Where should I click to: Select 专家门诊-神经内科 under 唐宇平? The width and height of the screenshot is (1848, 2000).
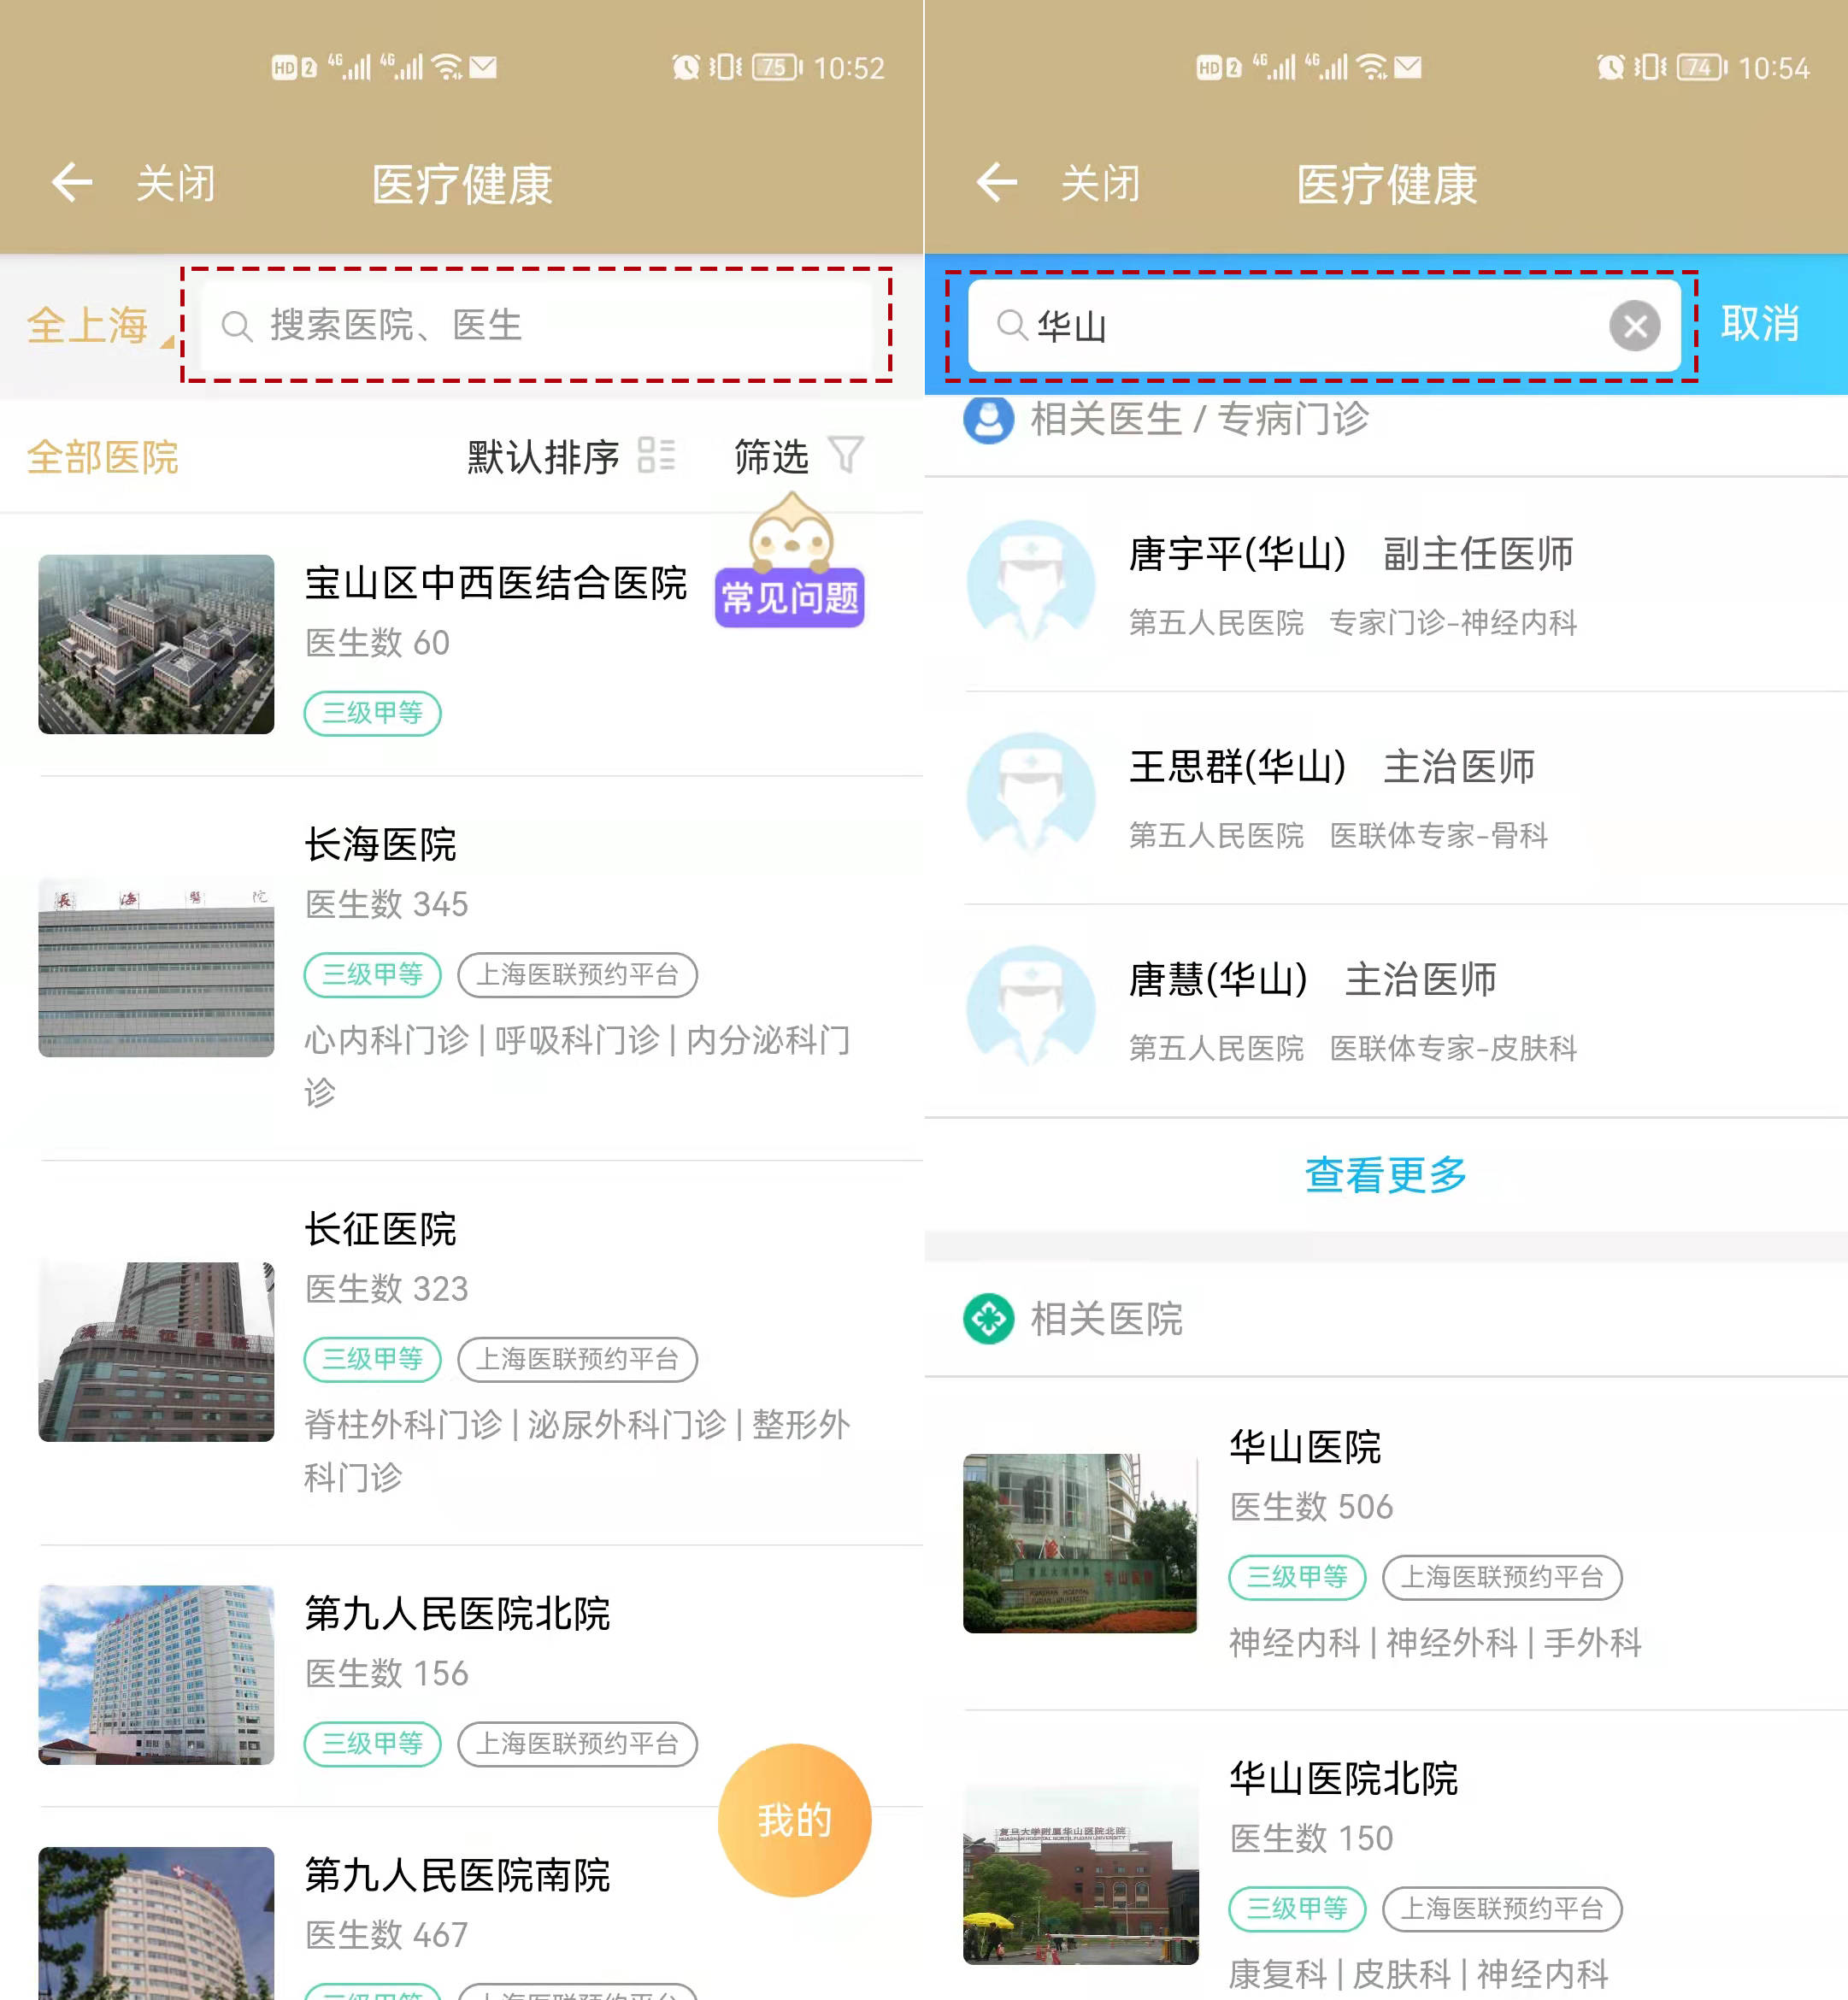coord(1453,622)
